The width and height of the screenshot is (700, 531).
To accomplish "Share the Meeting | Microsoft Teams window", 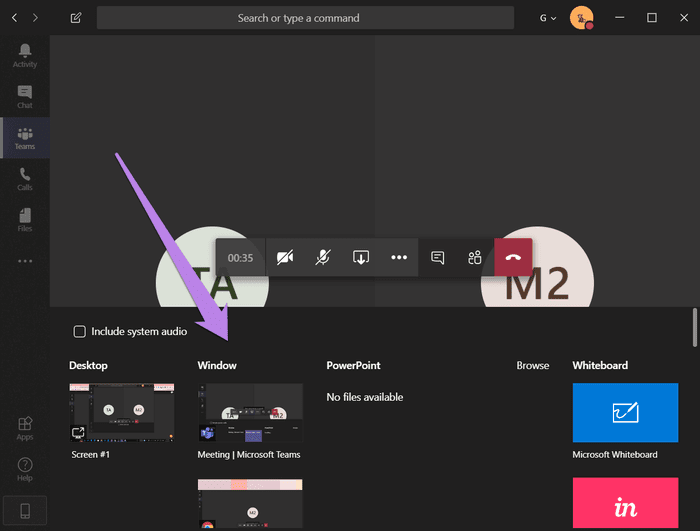I will (x=250, y=413).
